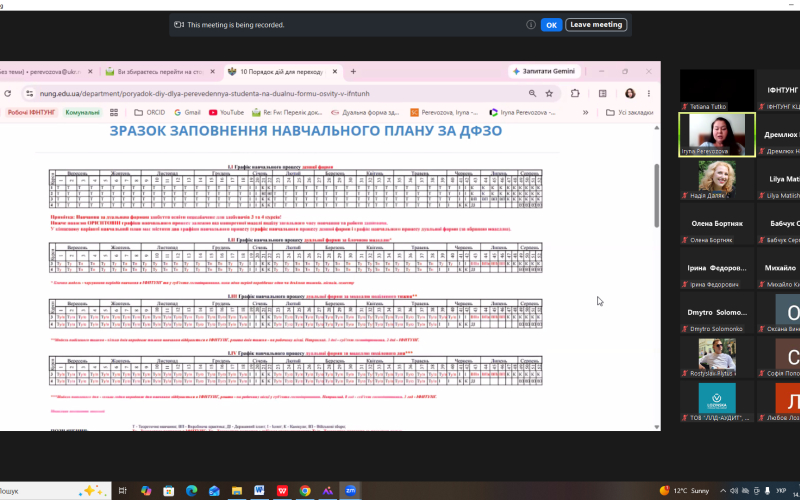Open the tab groups grid icon

(x=114, y=112)
